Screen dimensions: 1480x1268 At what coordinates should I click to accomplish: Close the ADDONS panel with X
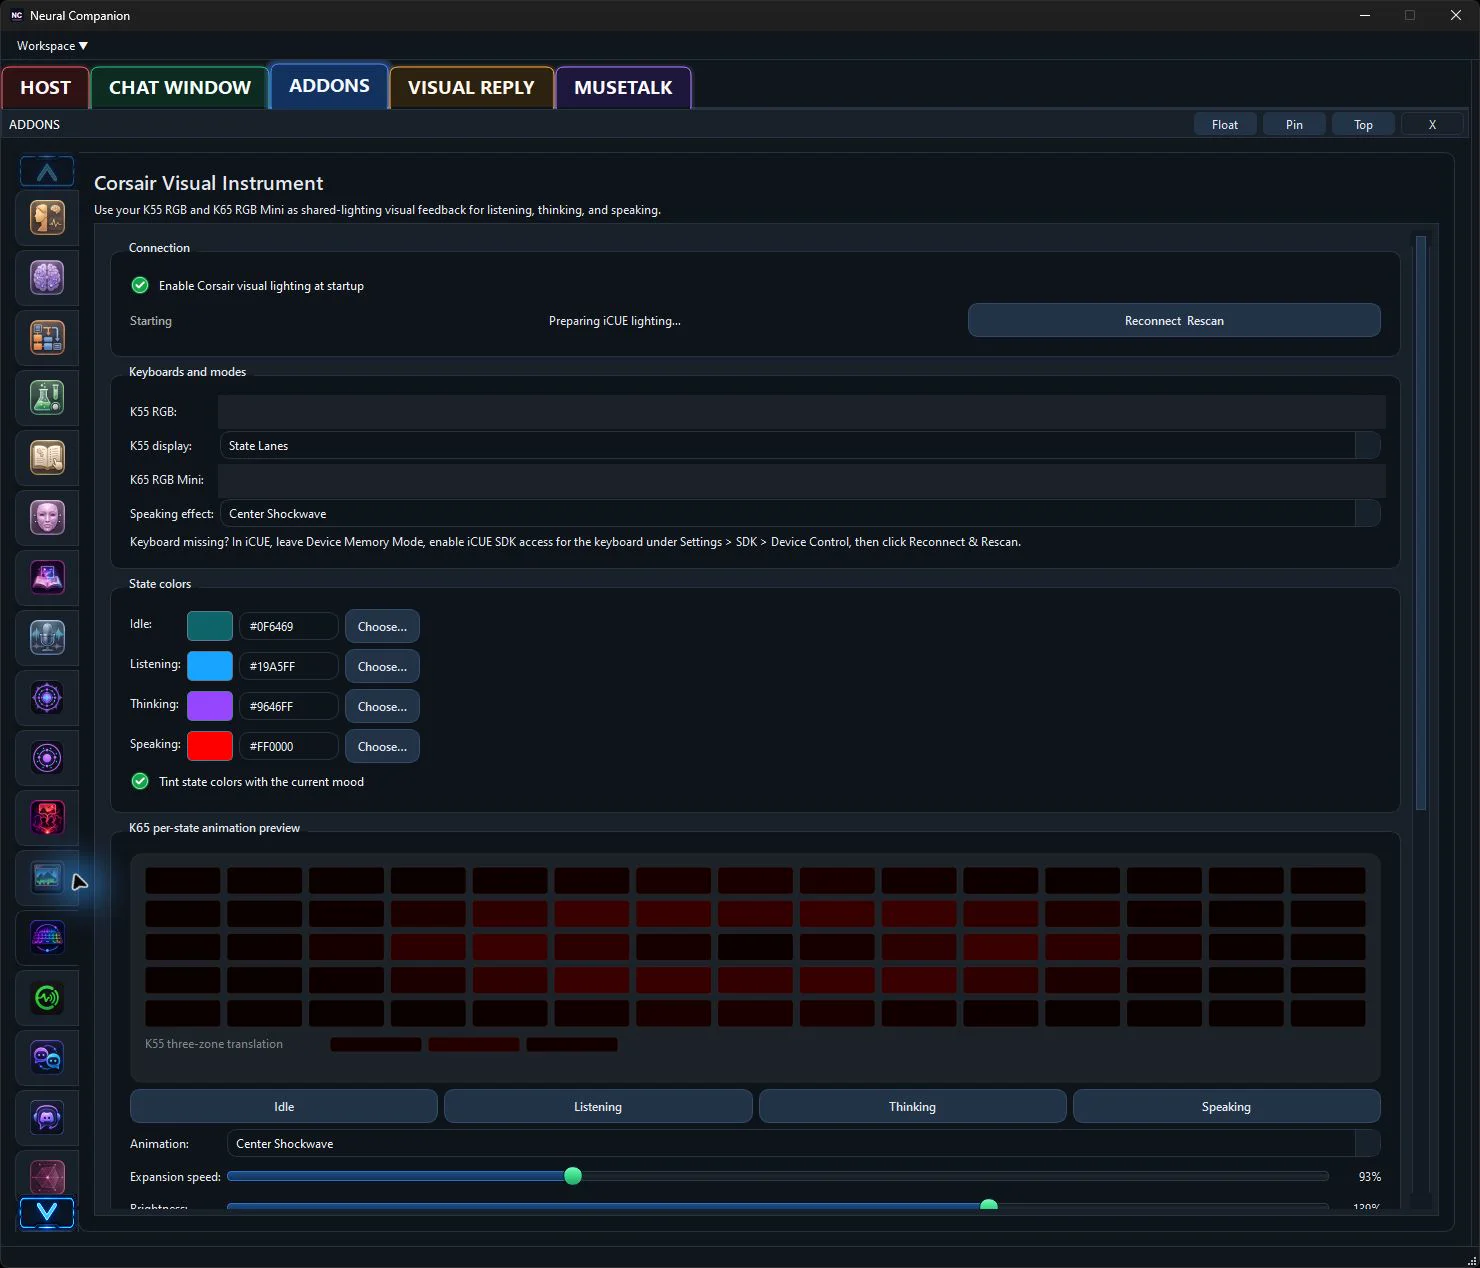(1432, 125)
